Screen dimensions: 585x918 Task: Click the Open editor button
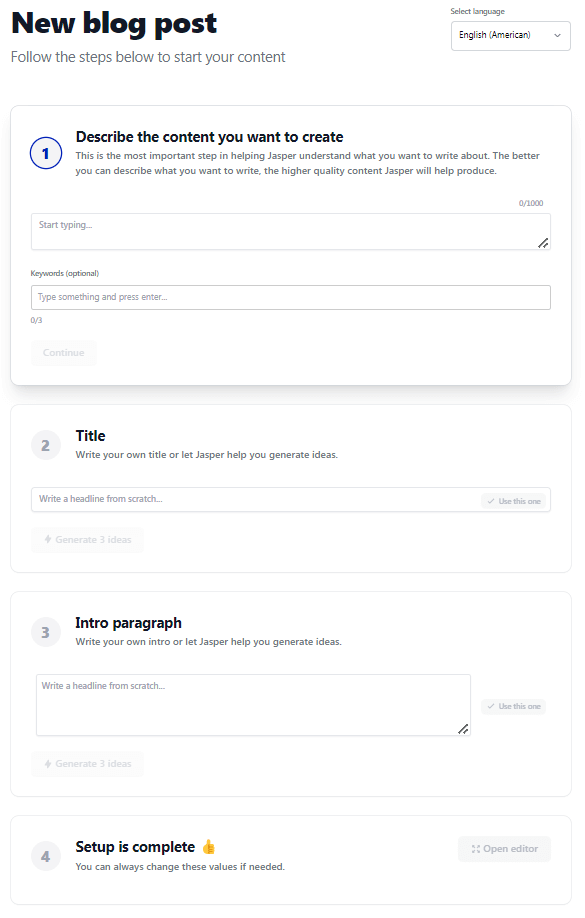pos(504,849)
